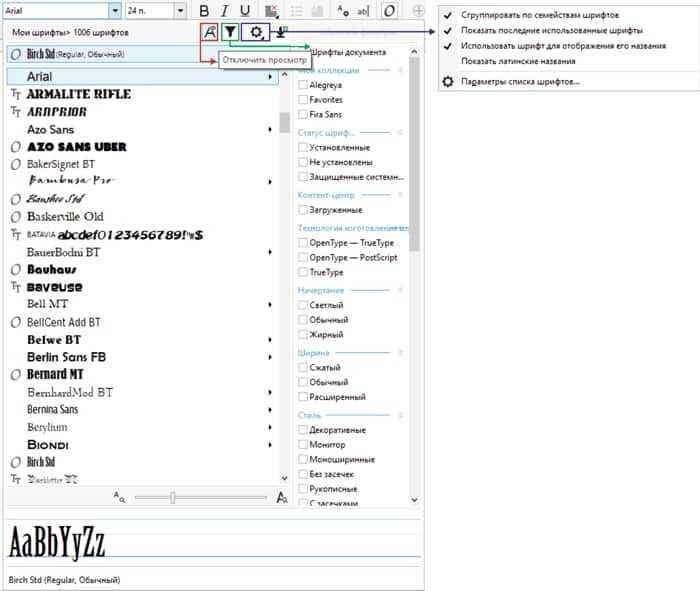Check the Декоративные style filter
700x591 pixels.
click(x=303, y=429)
